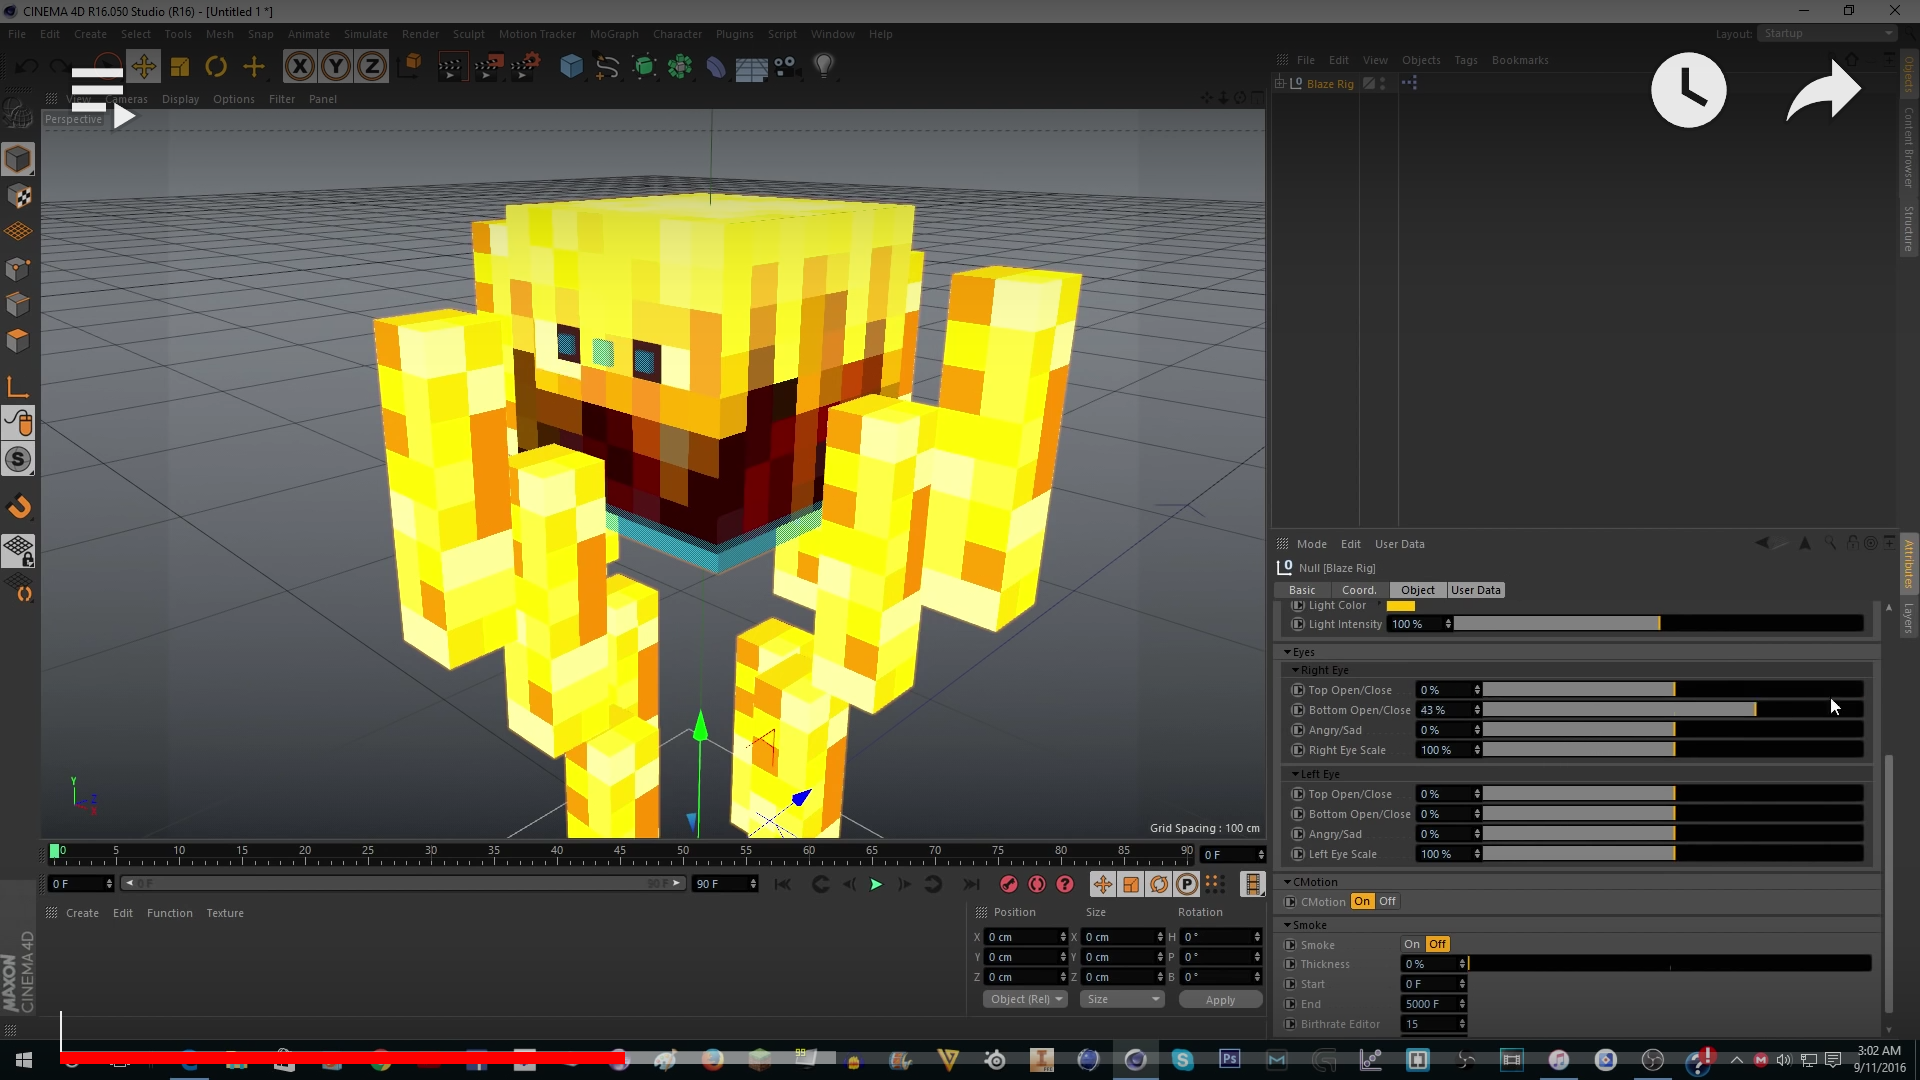The width and height of the screenshot is (1920, 1080).
Task: Toggle Viewport Solo S icon
Action: coord(18,459)
